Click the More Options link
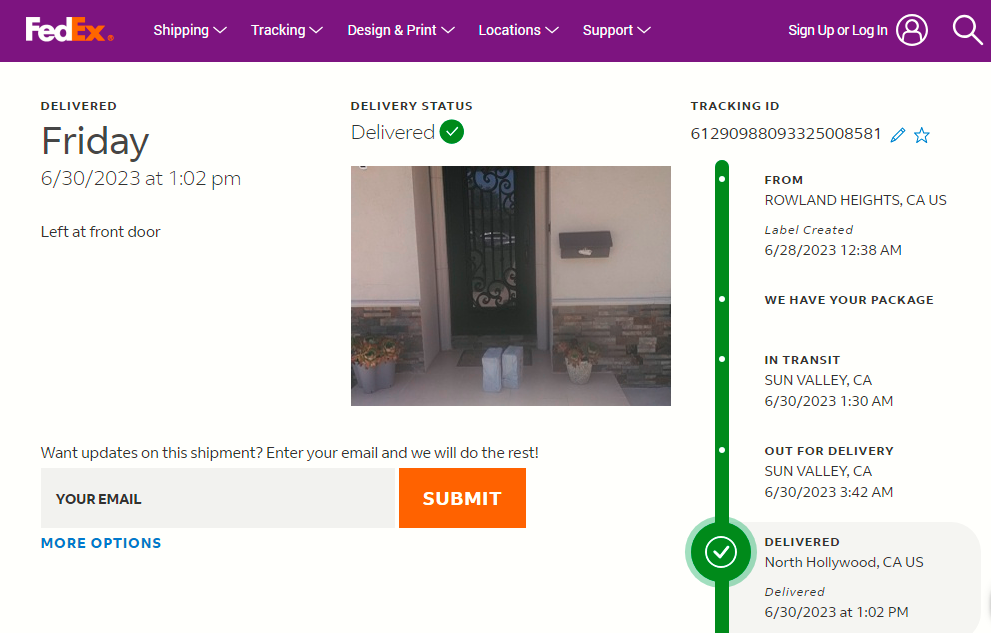 [101, 543]
